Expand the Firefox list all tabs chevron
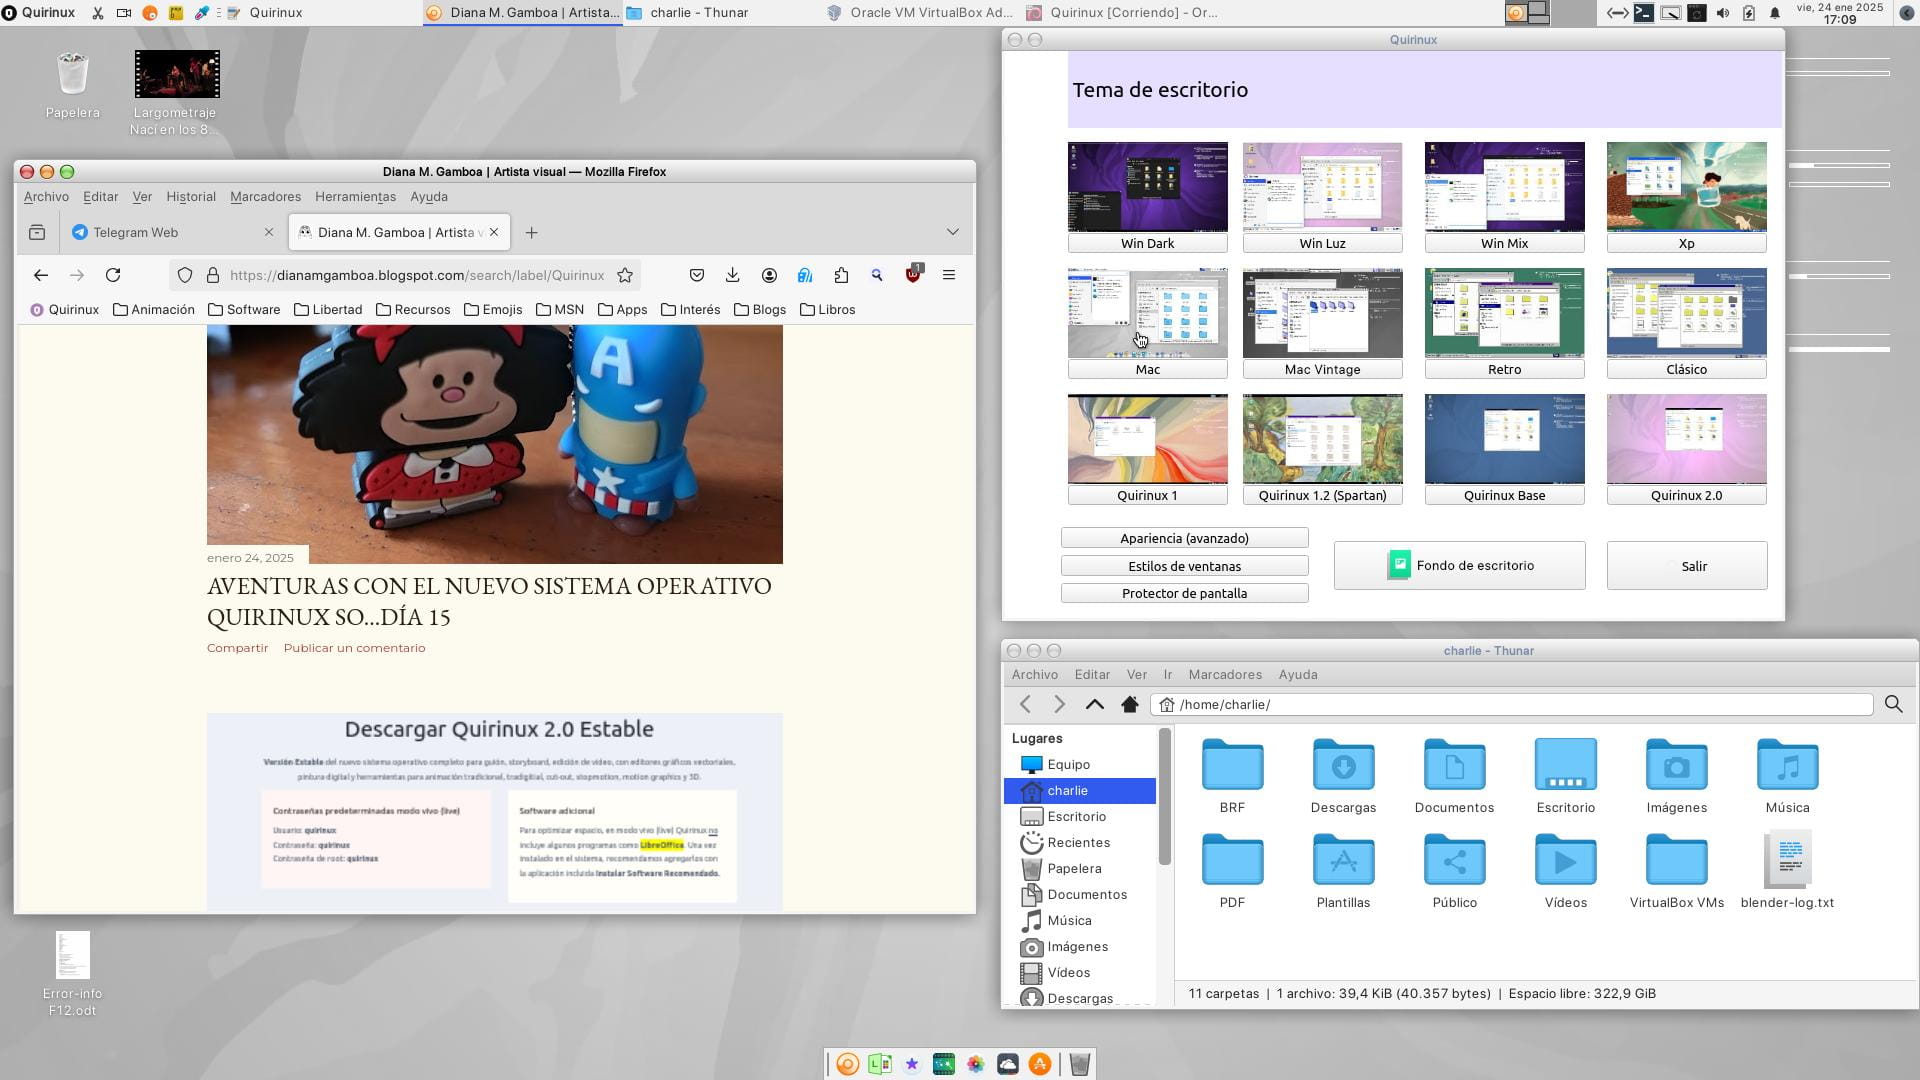The image size is (1920, 1080). point(952,232)
